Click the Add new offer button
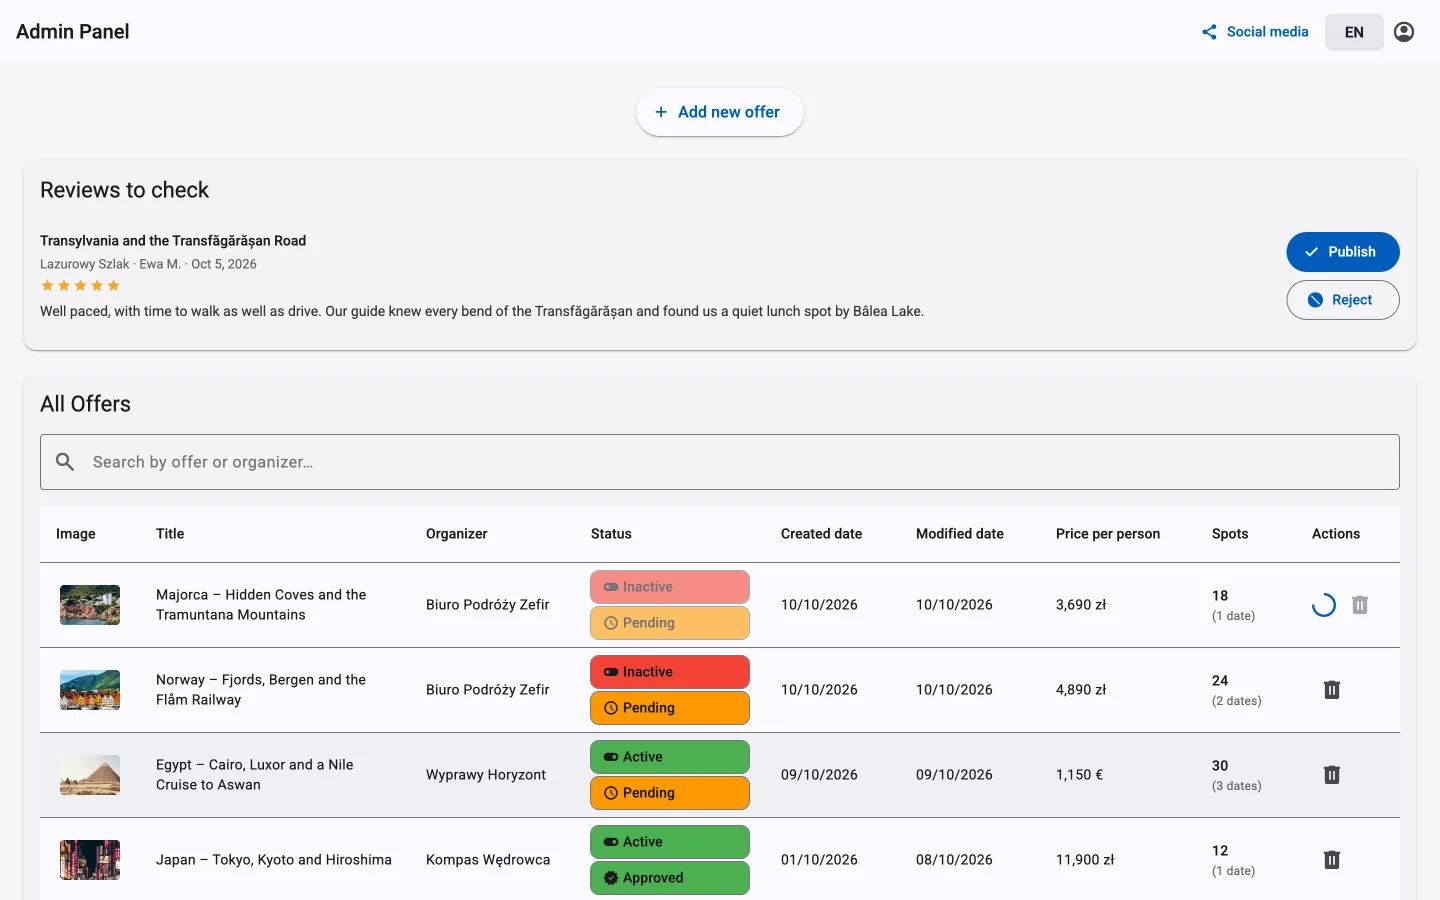This screenshot has height=900, width=1440. [720, 112]
